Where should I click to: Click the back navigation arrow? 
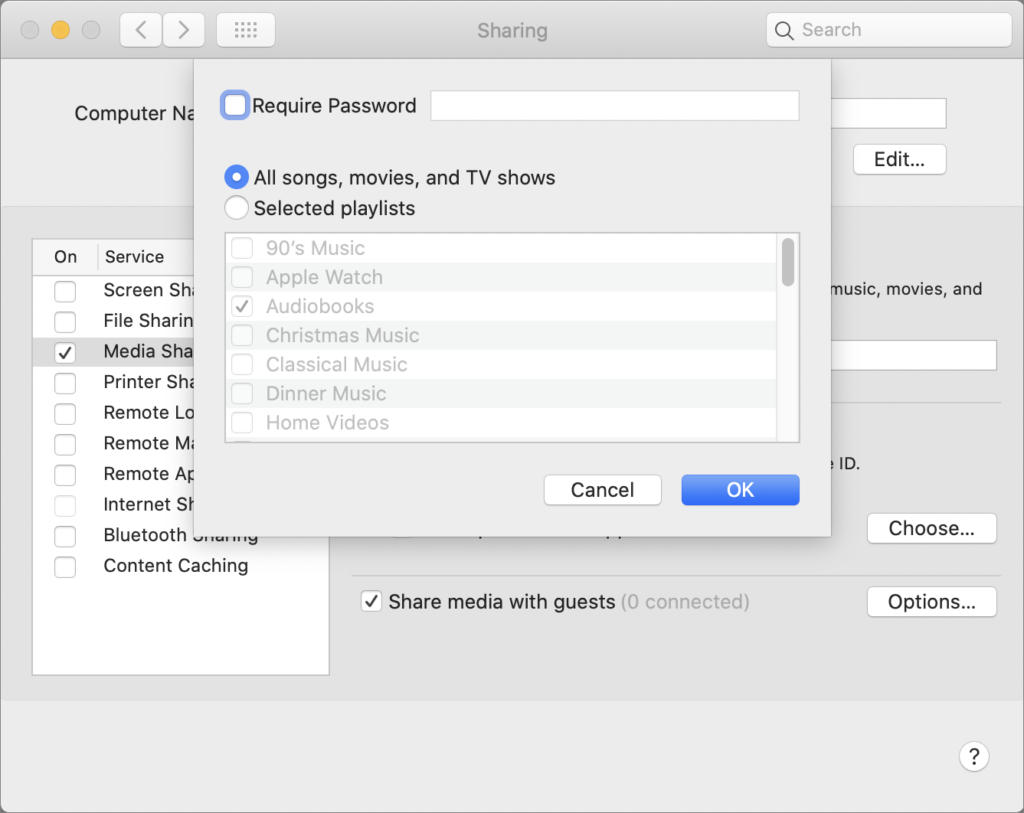[x=141, y=30]
